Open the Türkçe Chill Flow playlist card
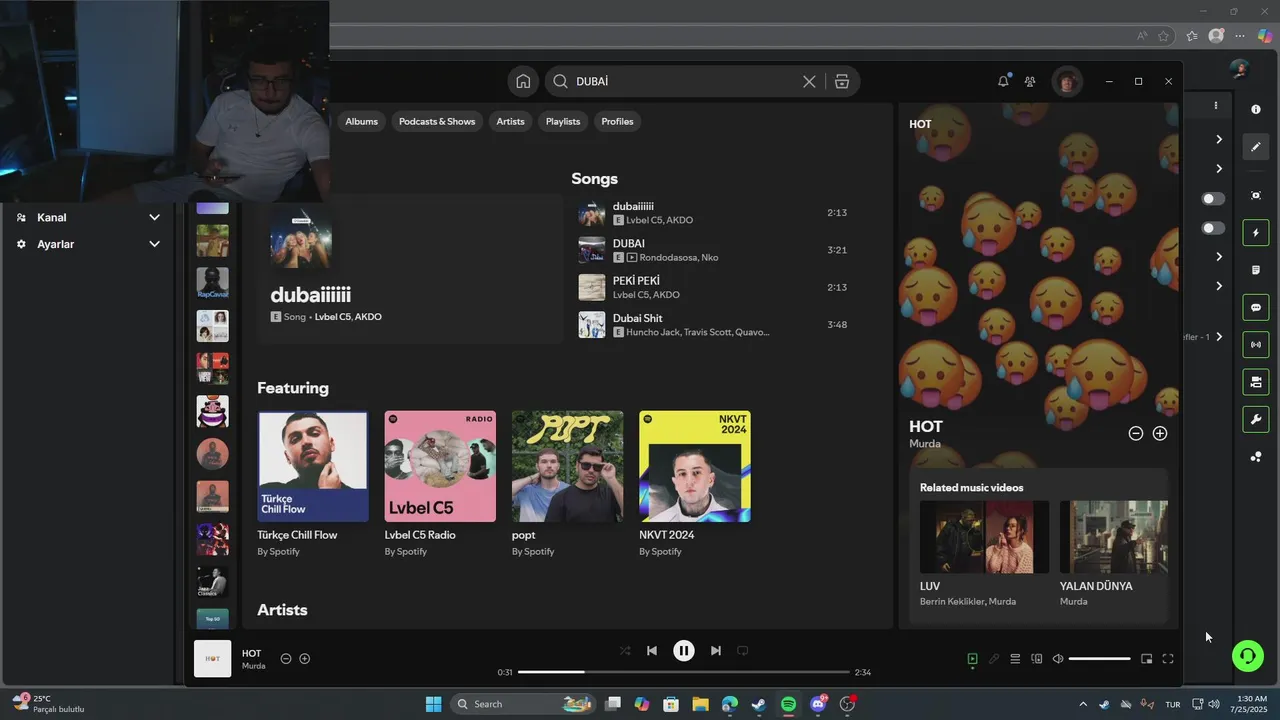1280x720 pixels. click(313, 484)
